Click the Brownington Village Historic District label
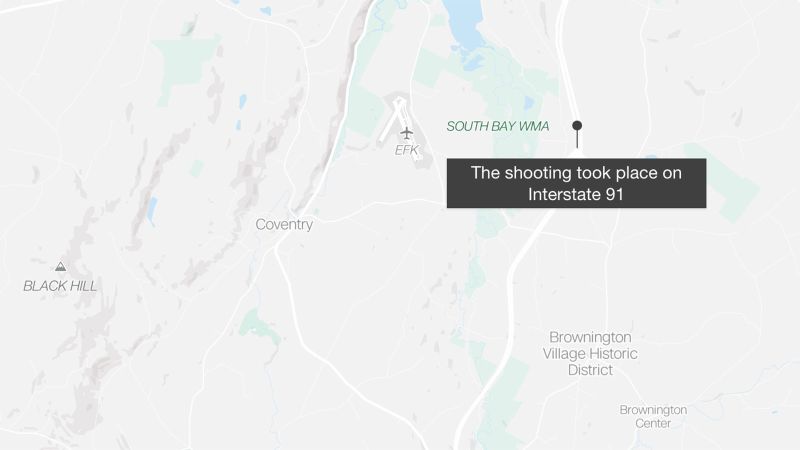The image size is (800, 450). pyautogui.click(x=590, y=354)
